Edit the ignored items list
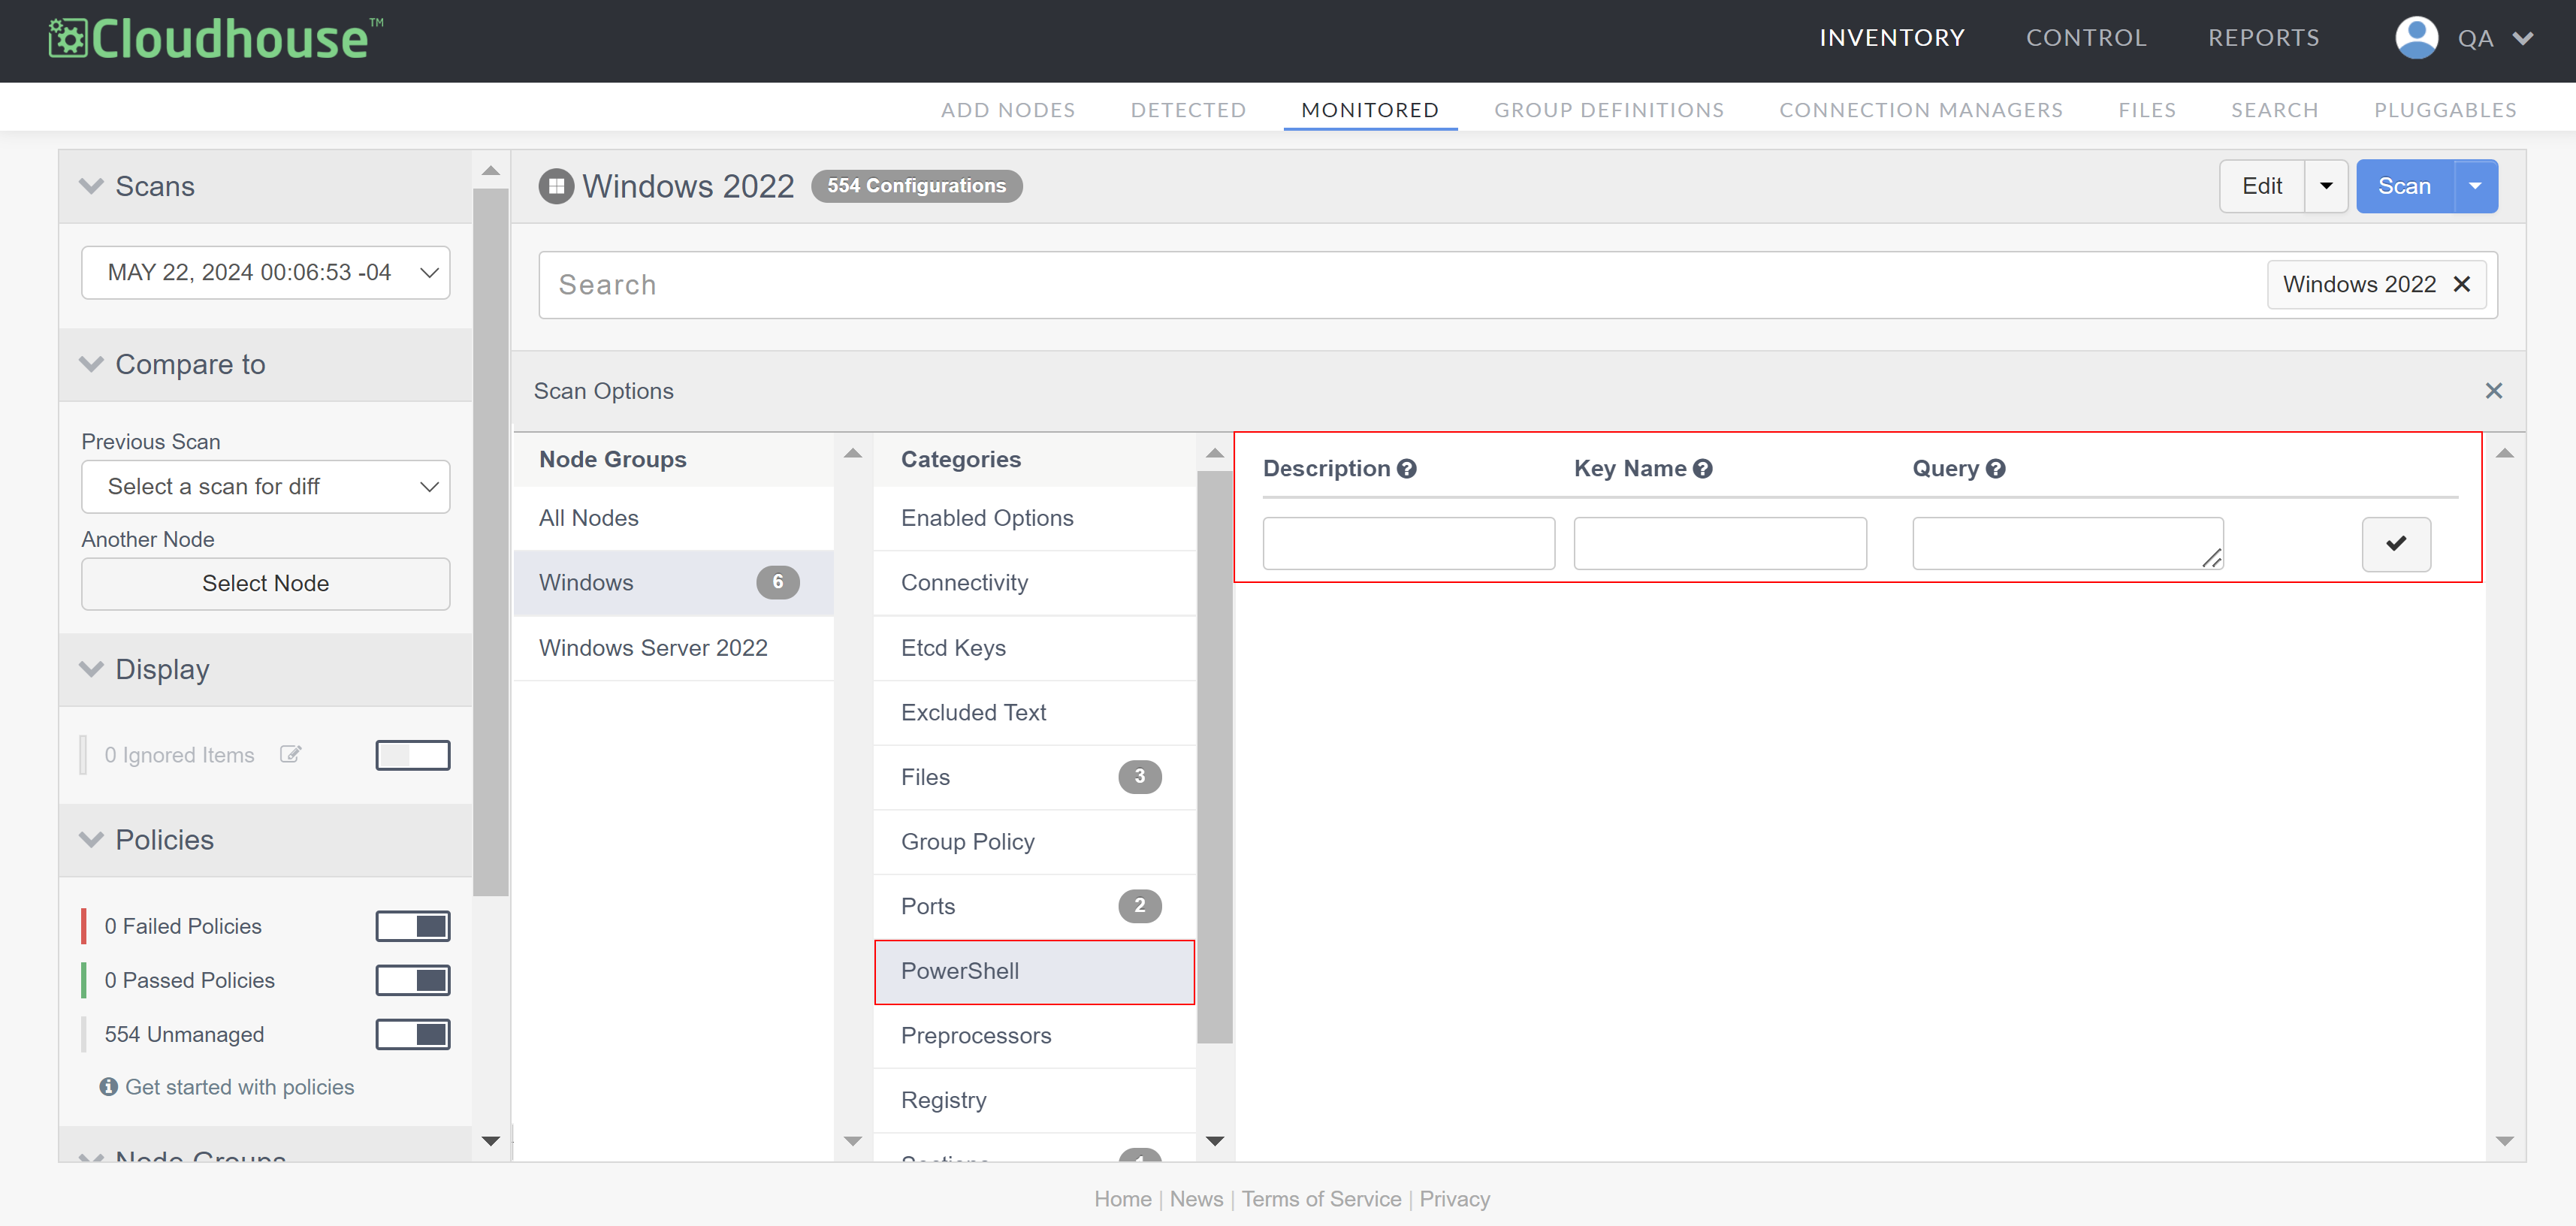 [x=290, y=754]
